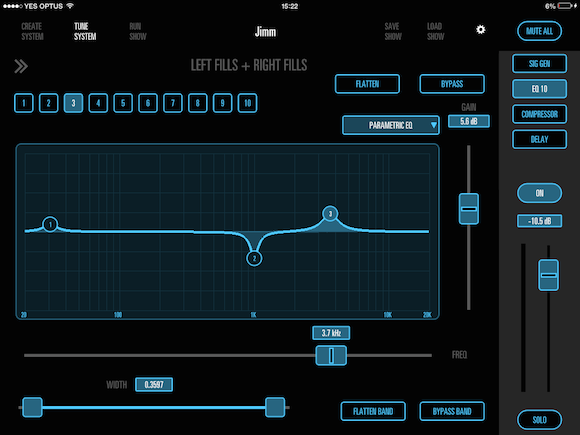Click the Bypass Band button
This screenshot has height=435, width=580.
452,411
